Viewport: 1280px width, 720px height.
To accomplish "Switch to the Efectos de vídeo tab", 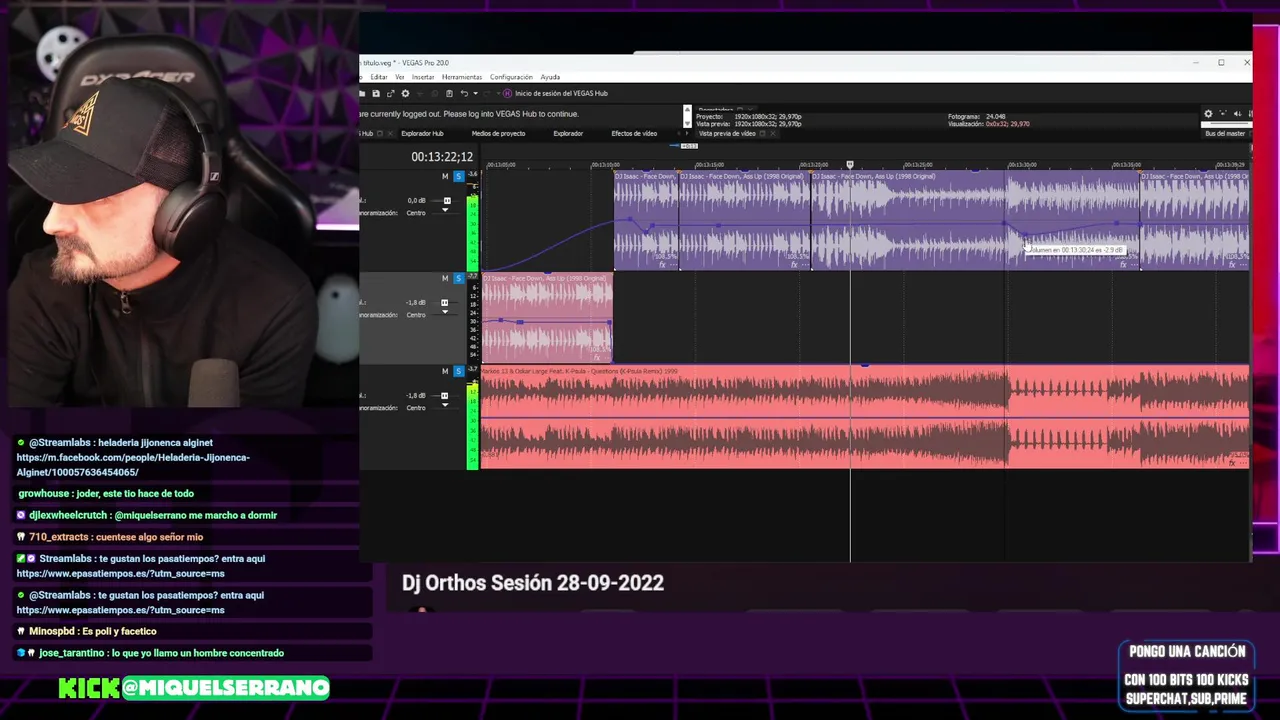I will pos(634,133).
